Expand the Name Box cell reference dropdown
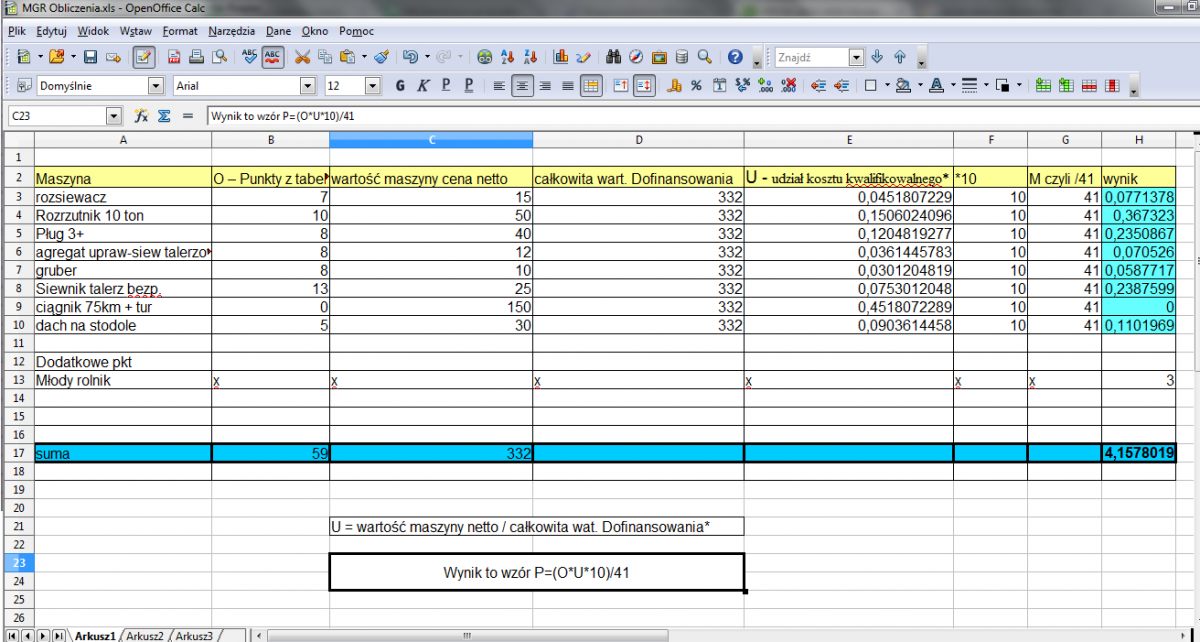The height and width of the screenshot is (642, 1200). [113, 116]
